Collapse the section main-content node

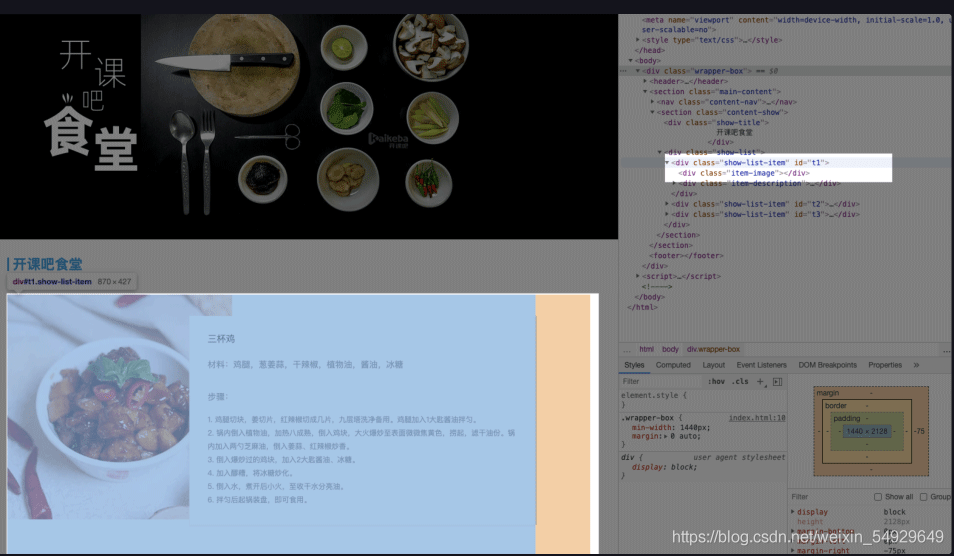coord(645,92)
